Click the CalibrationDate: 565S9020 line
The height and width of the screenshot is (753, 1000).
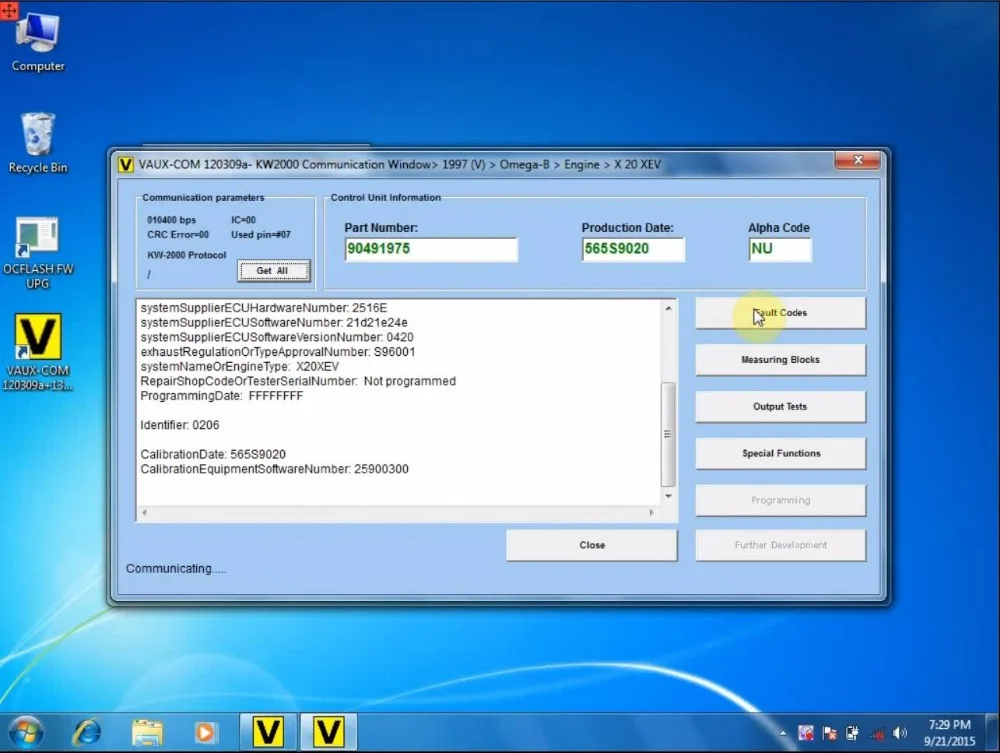click(212, 455)
